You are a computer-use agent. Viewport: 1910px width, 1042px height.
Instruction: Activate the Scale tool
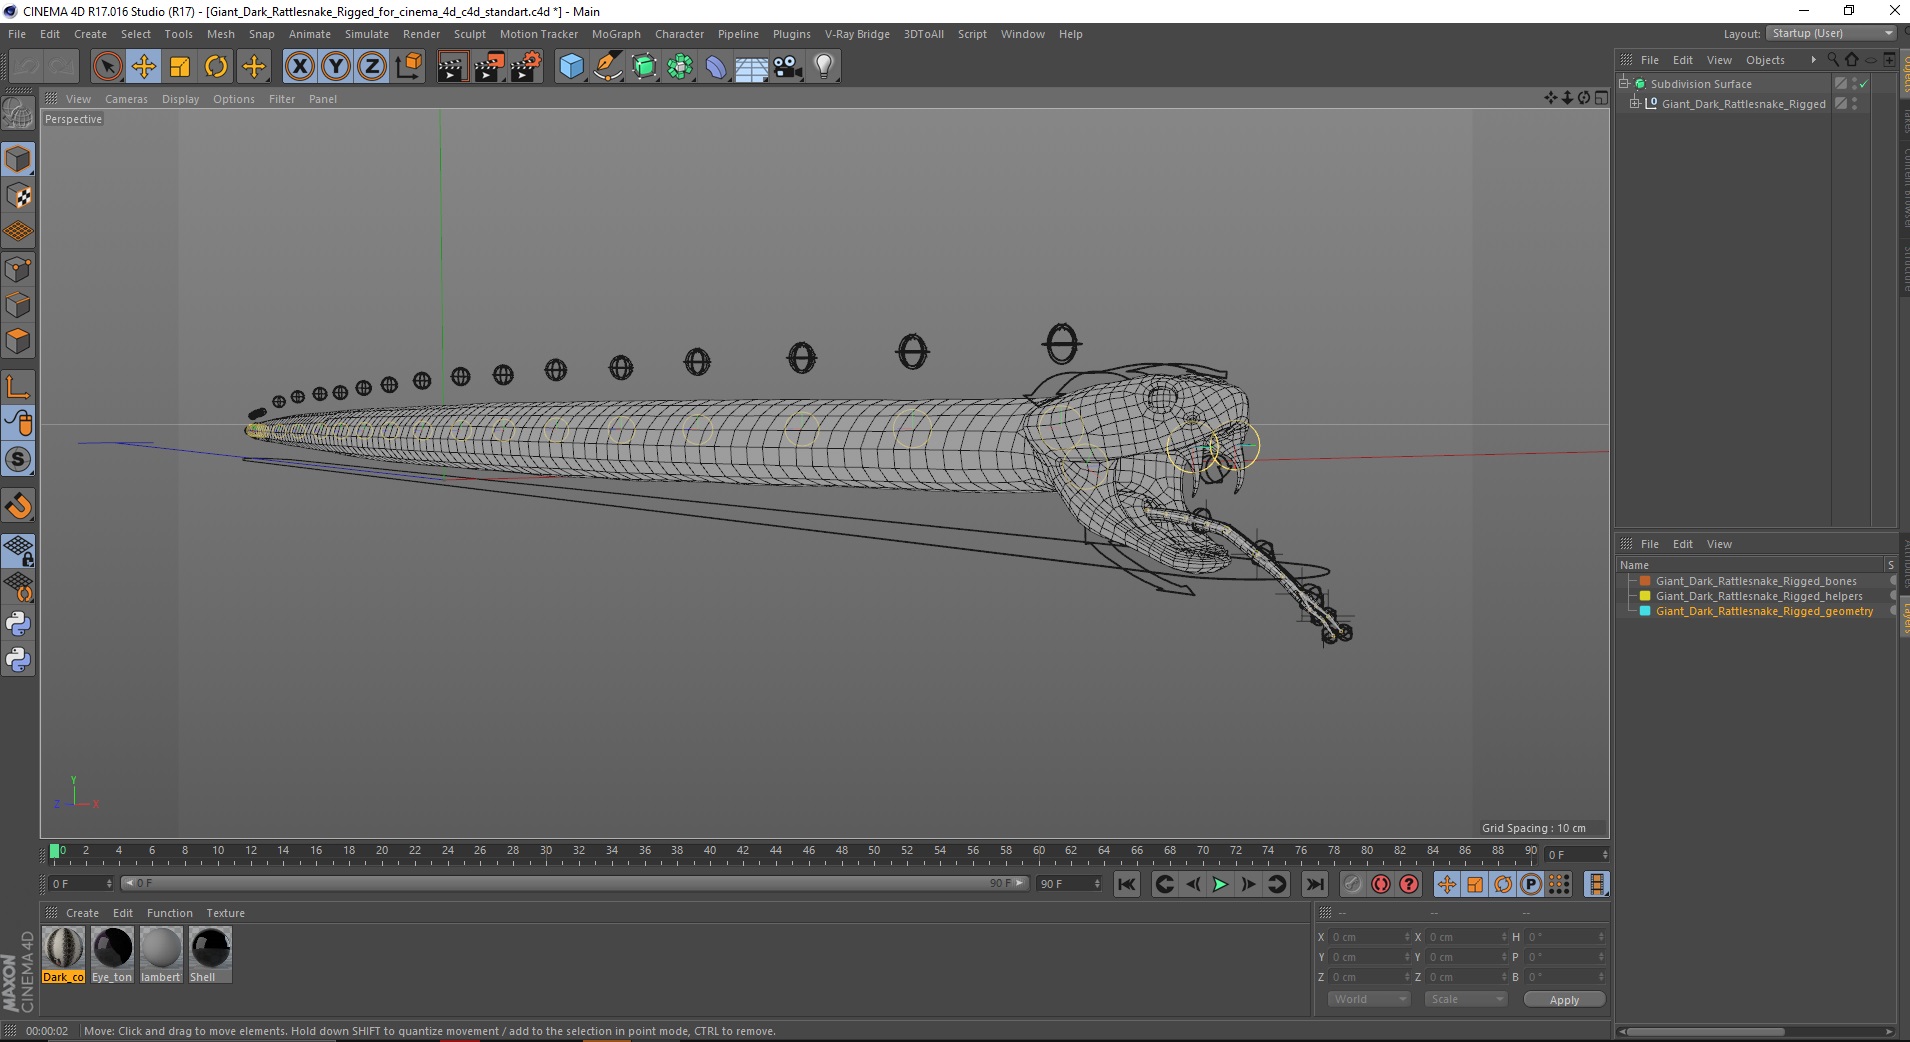coord(180,67)
